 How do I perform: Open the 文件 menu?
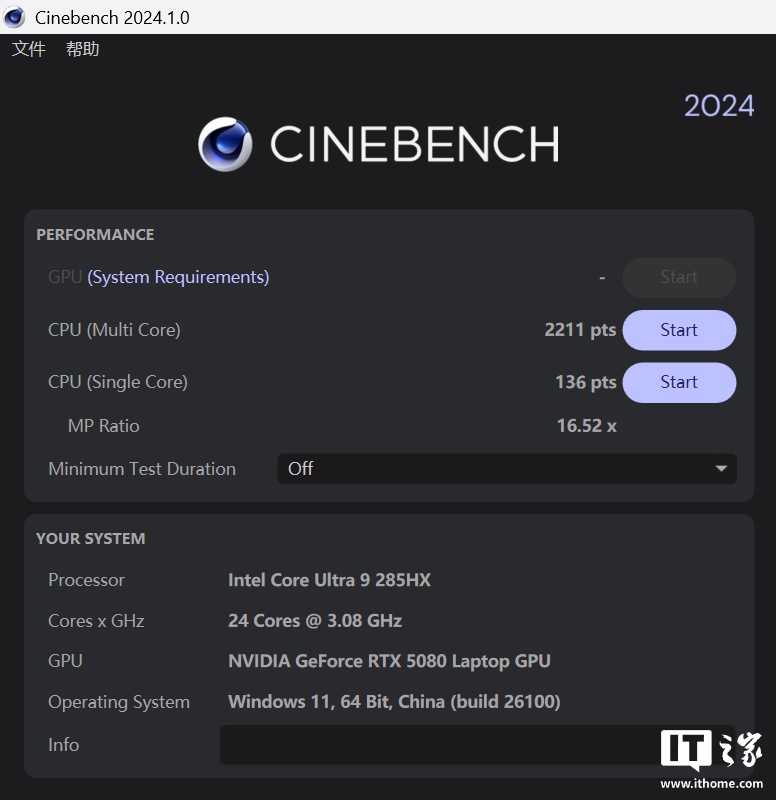tap(29, 49)
